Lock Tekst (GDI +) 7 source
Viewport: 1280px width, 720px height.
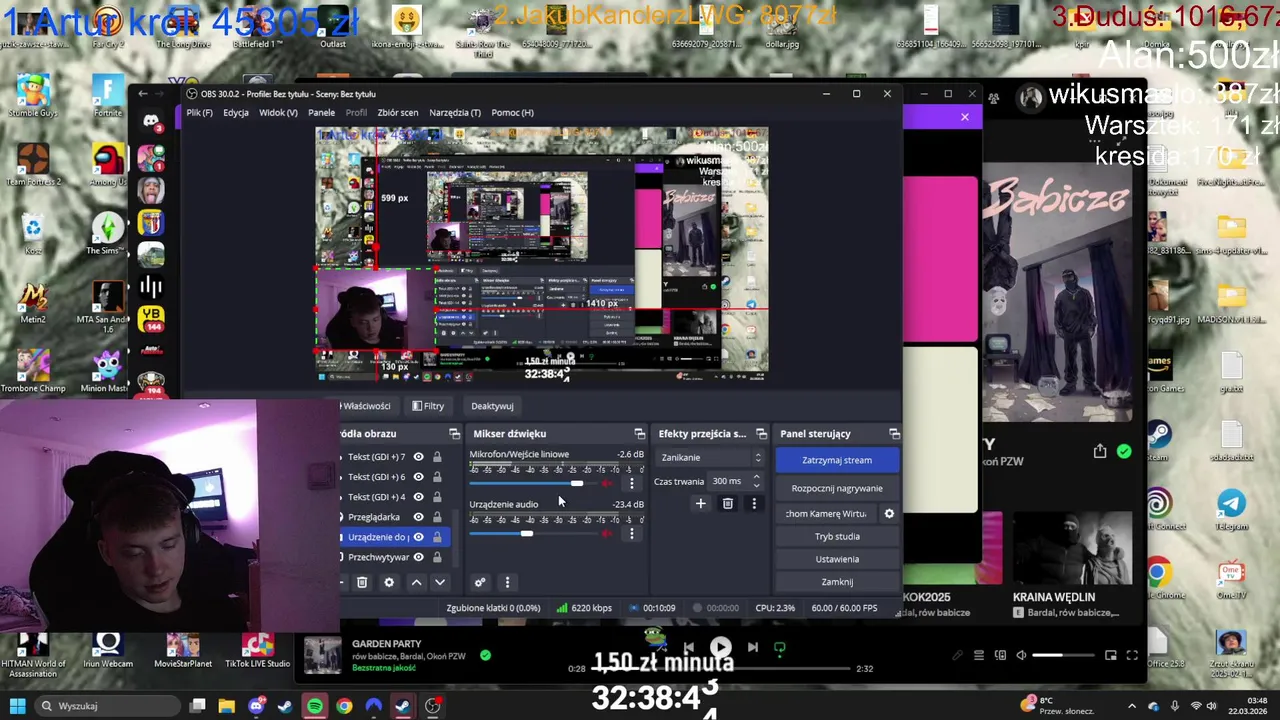click(437, 457)
